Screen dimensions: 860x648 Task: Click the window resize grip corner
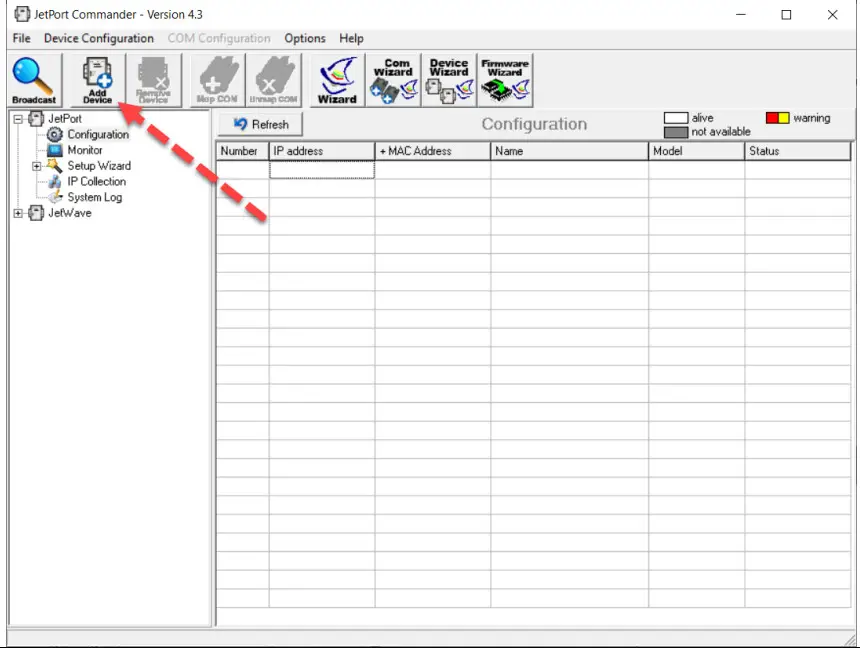850,640
